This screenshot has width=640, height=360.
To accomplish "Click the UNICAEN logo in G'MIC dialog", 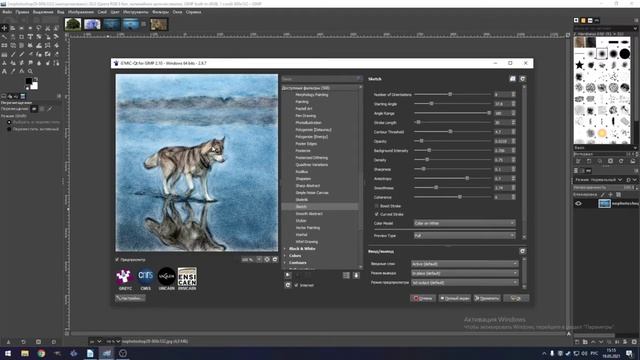I will 167,279.
